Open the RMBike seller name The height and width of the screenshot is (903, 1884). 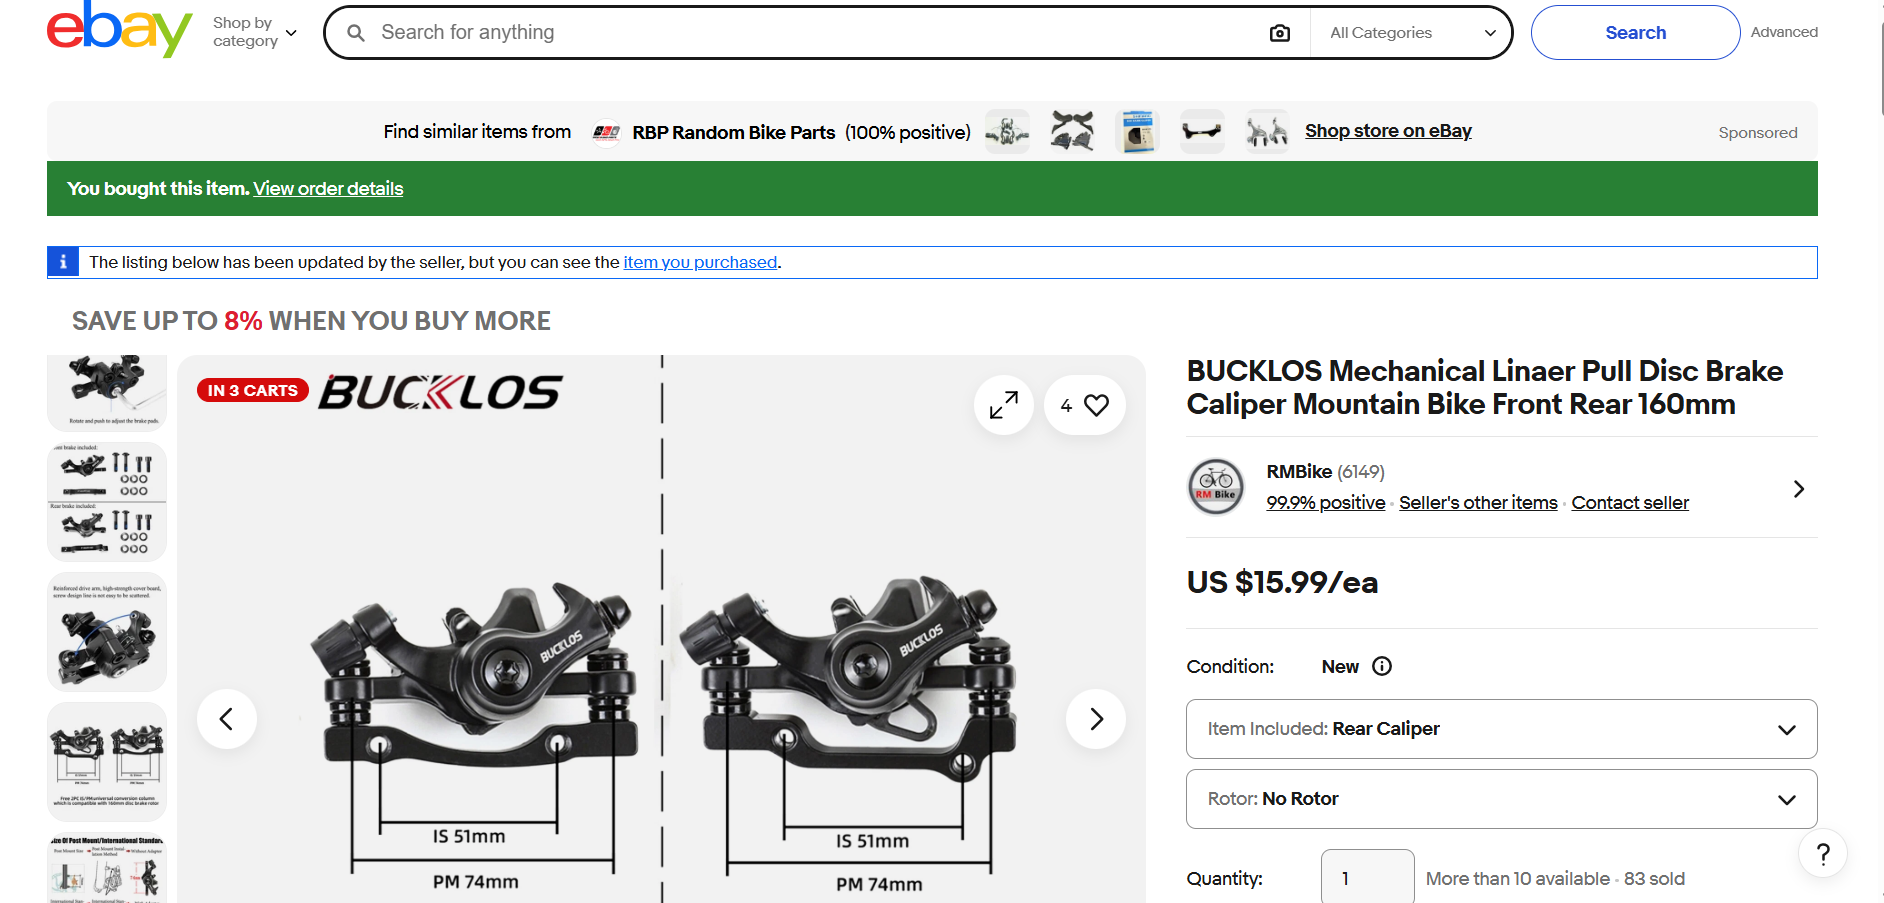click(x=1299, y=472)
